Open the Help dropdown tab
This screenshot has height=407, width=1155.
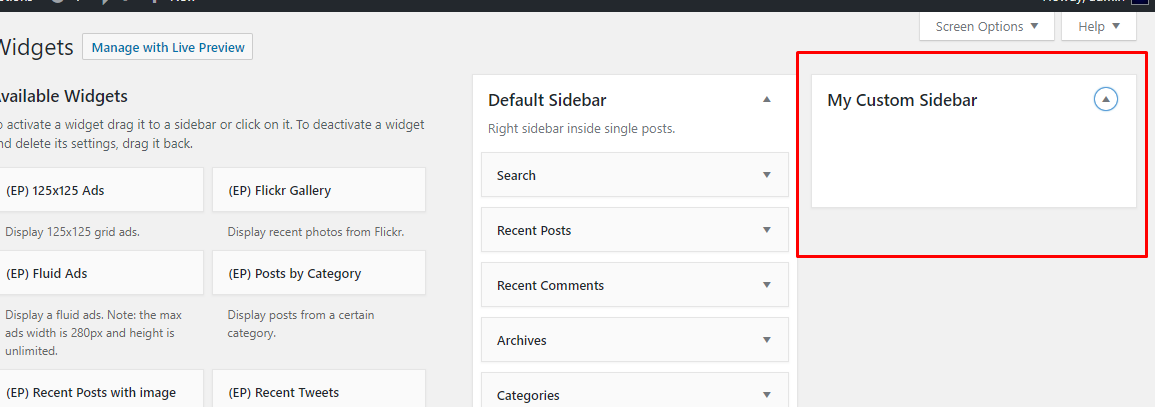pyautogui.click(x=1098, y=27)
